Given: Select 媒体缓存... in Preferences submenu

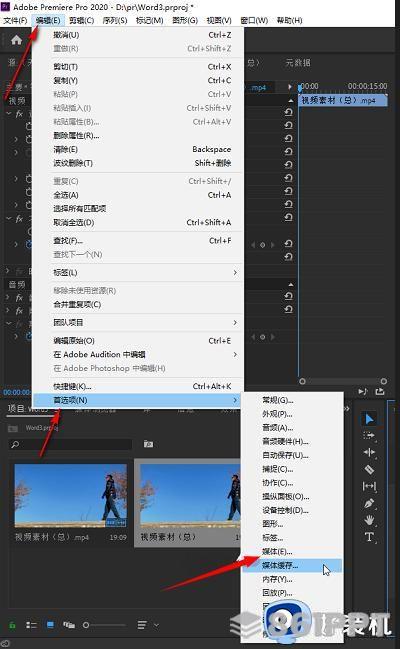Looking at the screenshot, I should point(292,565).
